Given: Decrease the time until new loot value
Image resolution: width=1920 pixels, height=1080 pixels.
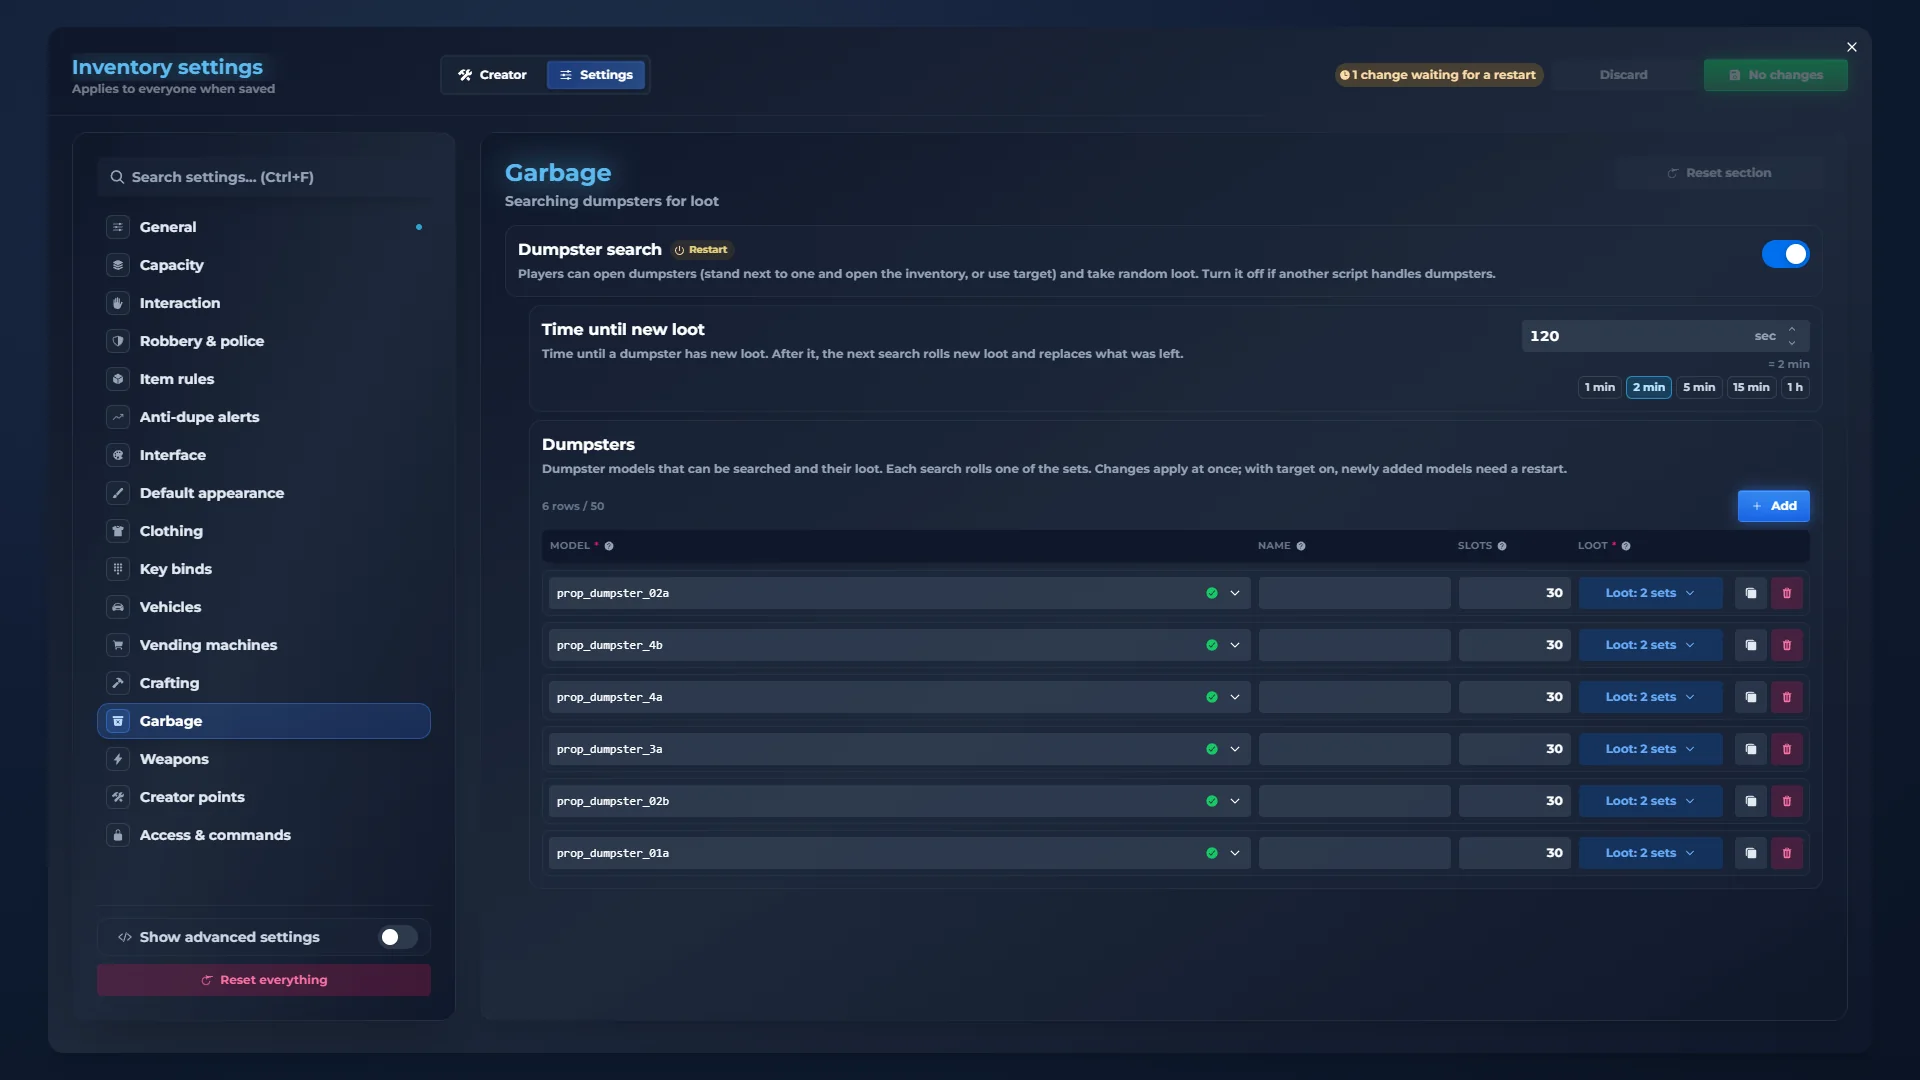Looking at the screenshot, I should [x=1792, y=343].
